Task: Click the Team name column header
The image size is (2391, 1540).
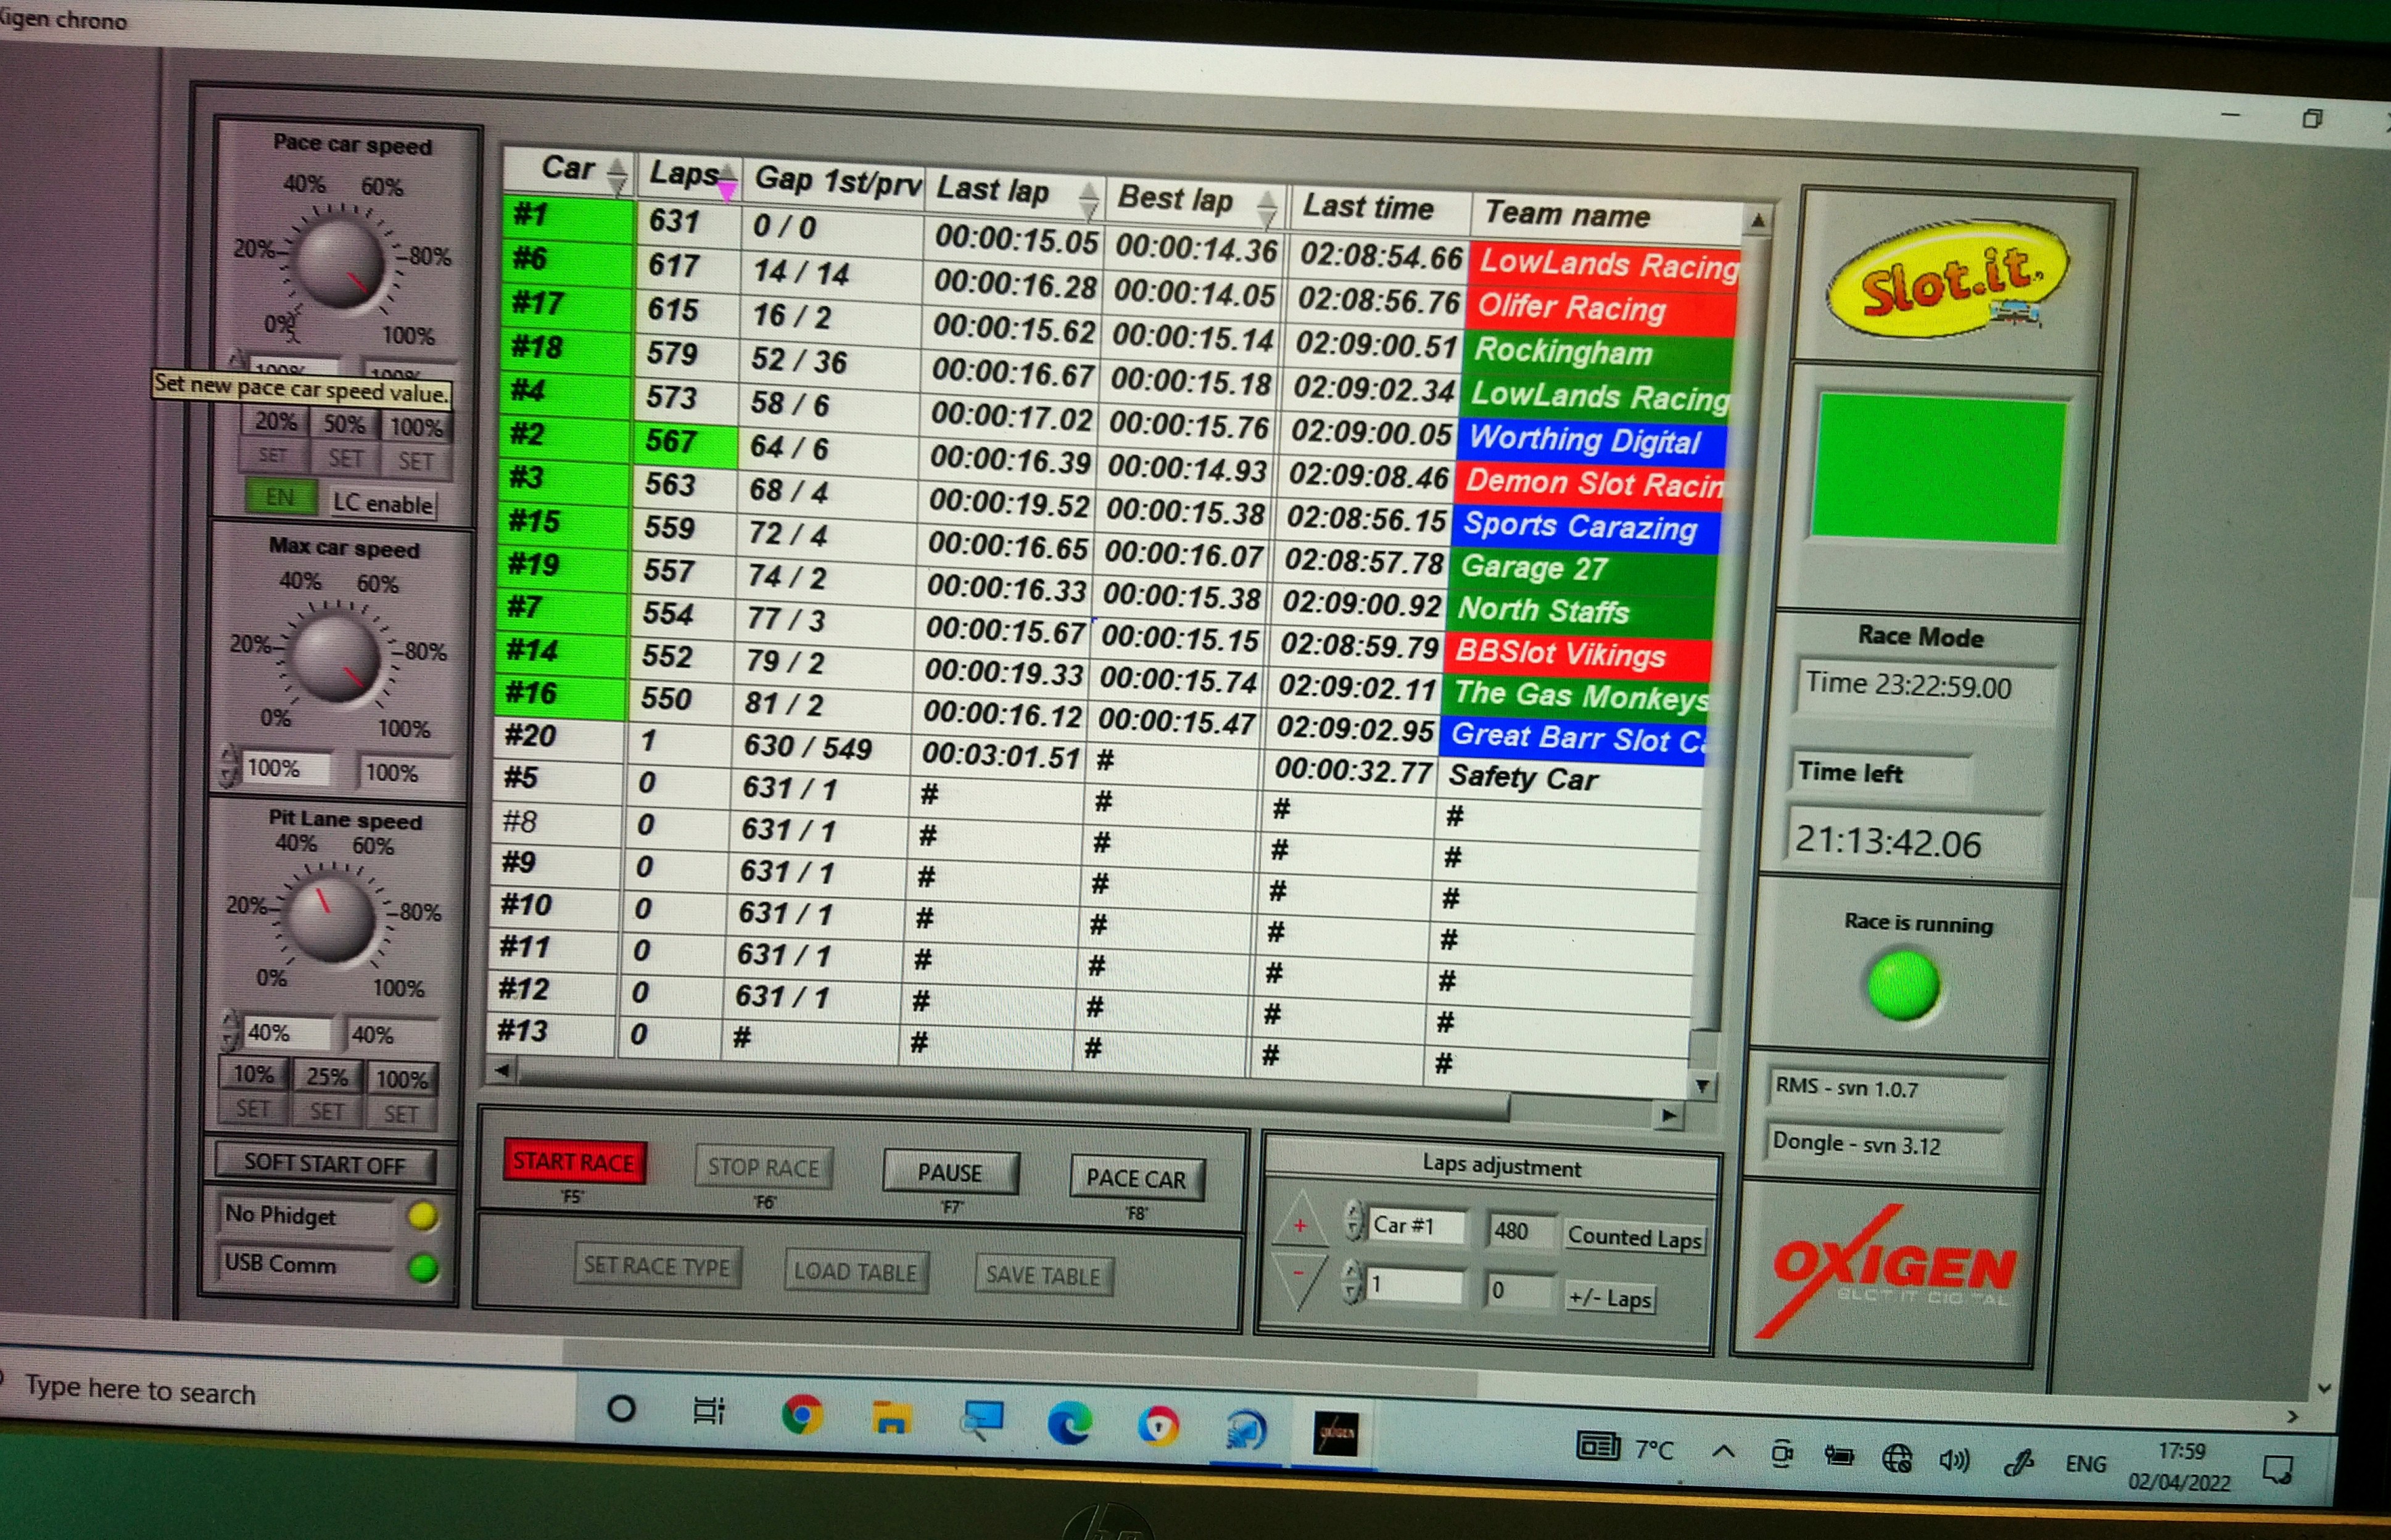Action: click(1567, 214)
